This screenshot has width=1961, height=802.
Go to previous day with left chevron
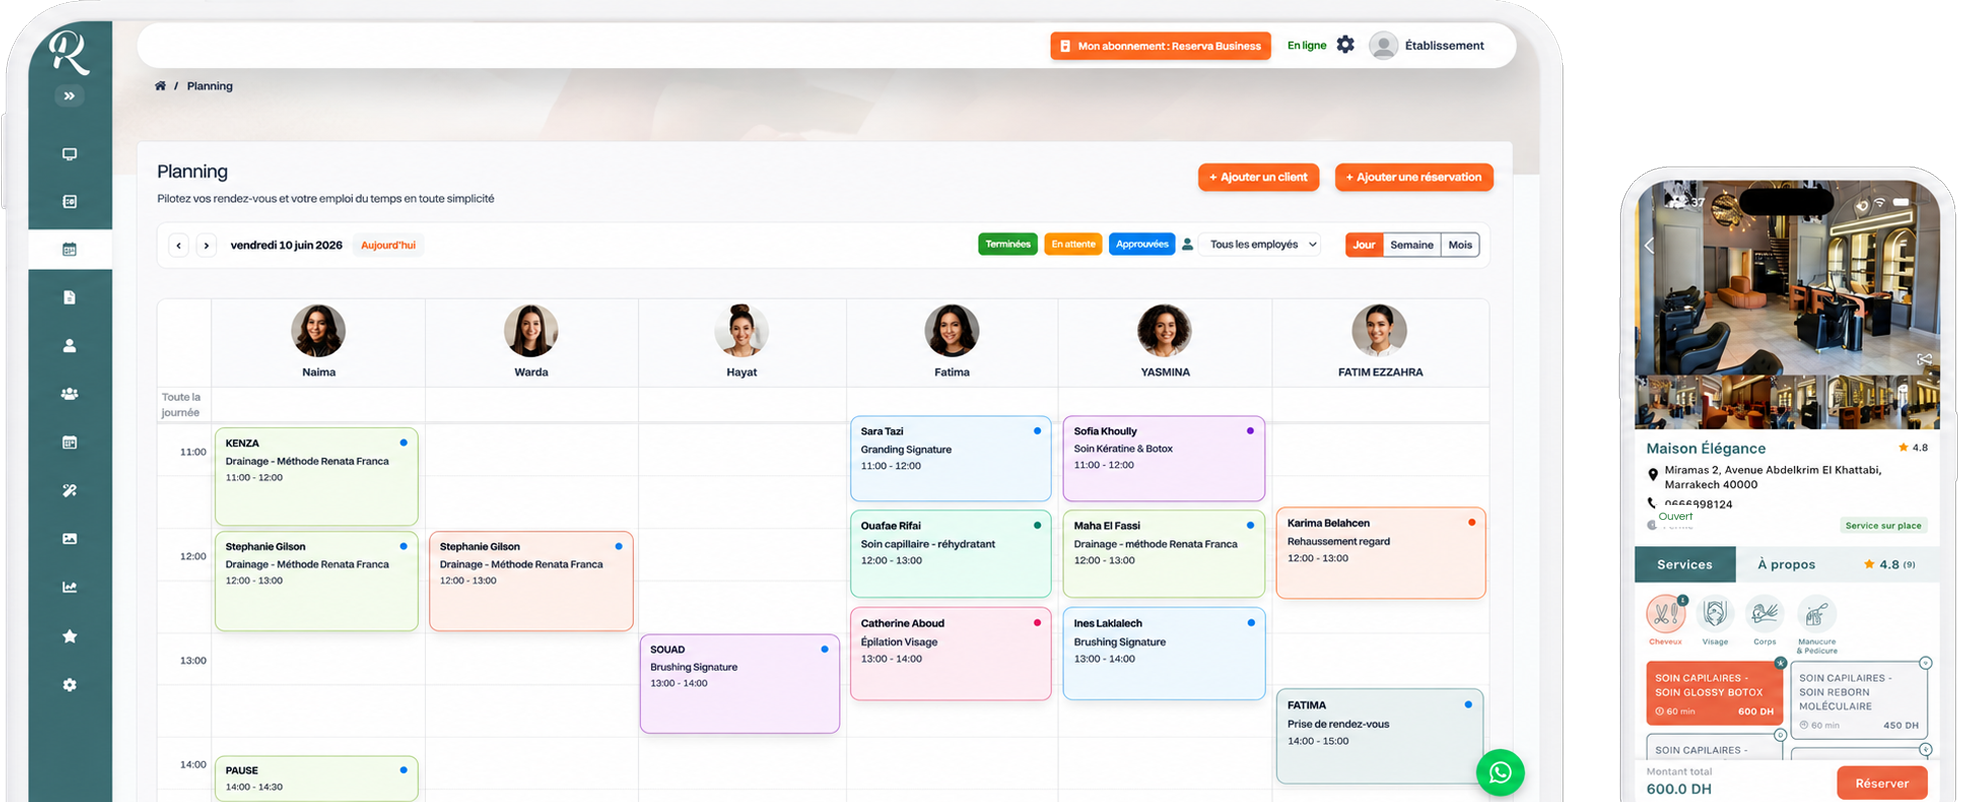point(179,245)
